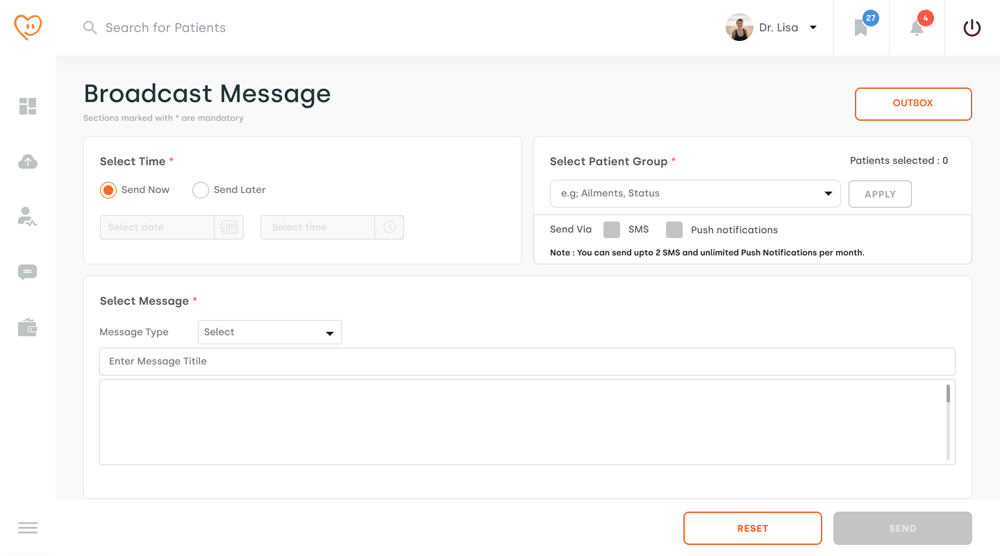Click the Enter Message Title field
Screen dimensions: 1000x556
pos(527,361)
